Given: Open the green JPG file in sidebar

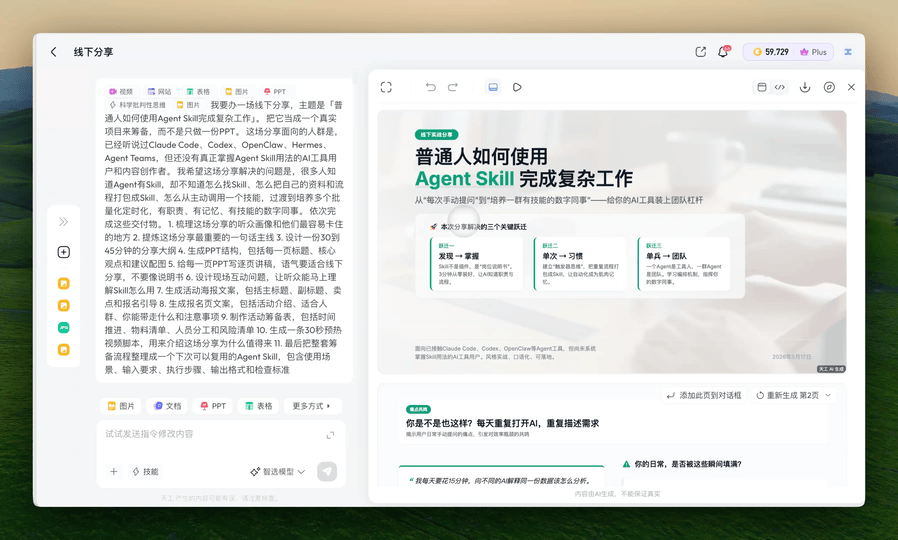Looking at the screenshot, I should [x=64, y=328].
